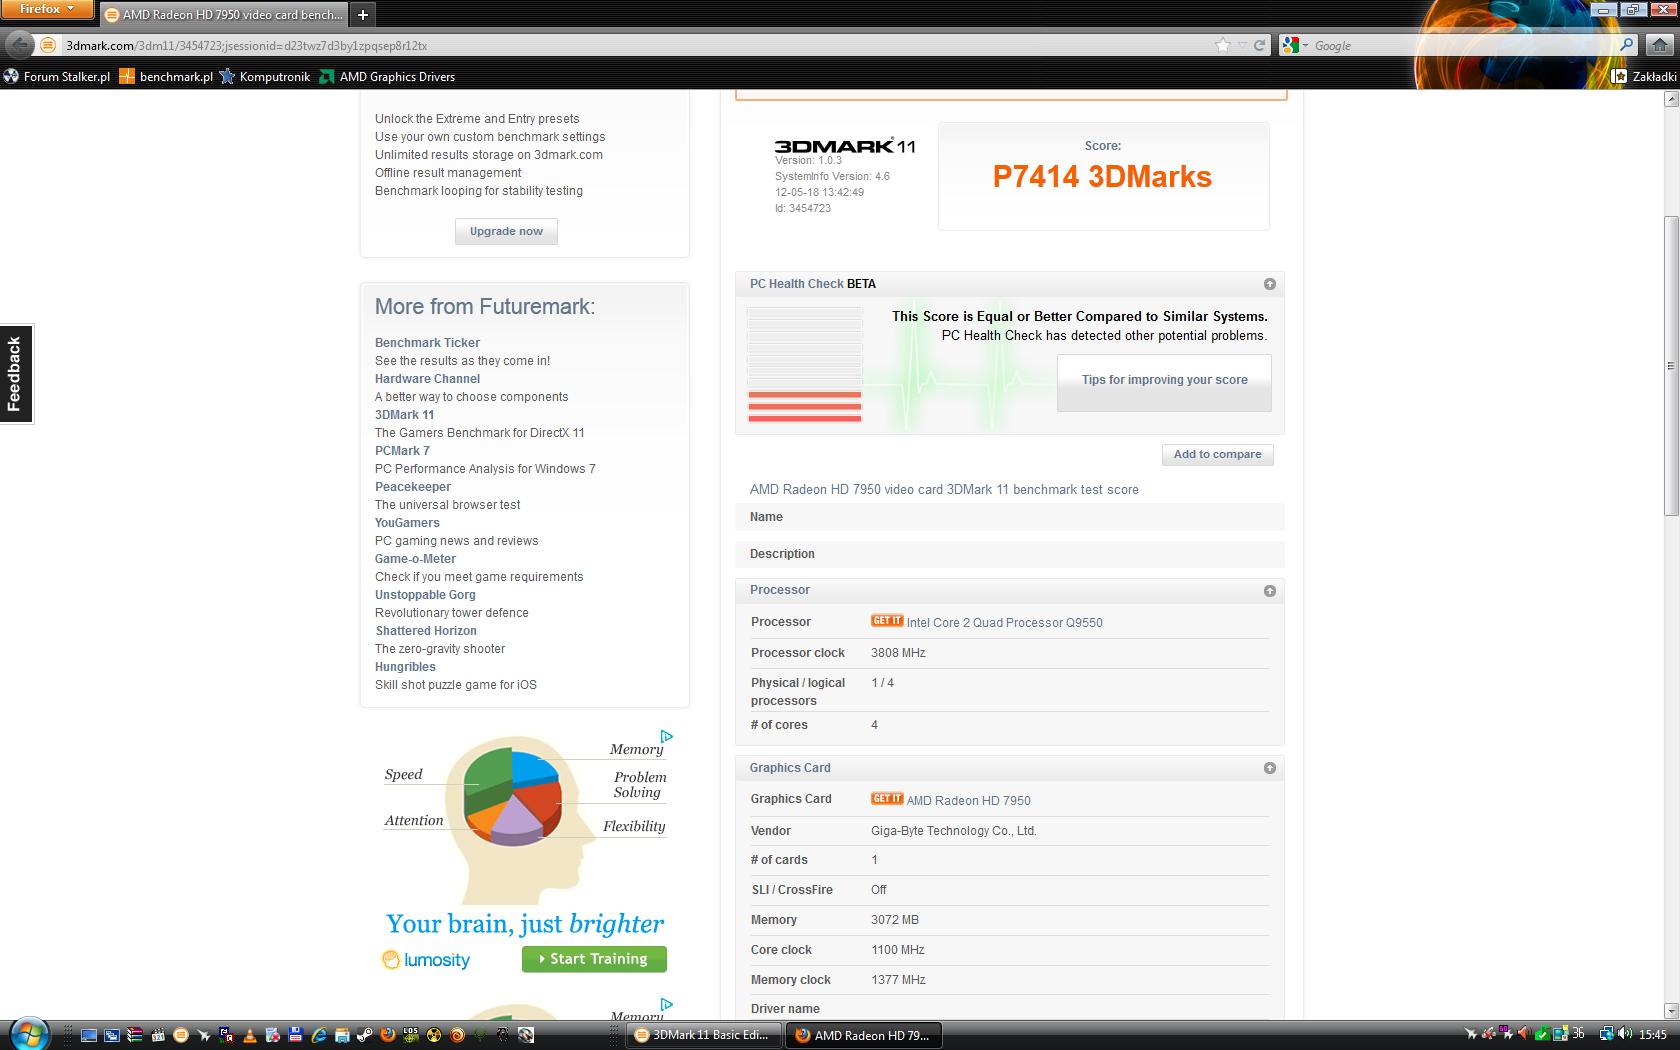
Task: Click Tips for improving your score
Action: click(1164, 381)
